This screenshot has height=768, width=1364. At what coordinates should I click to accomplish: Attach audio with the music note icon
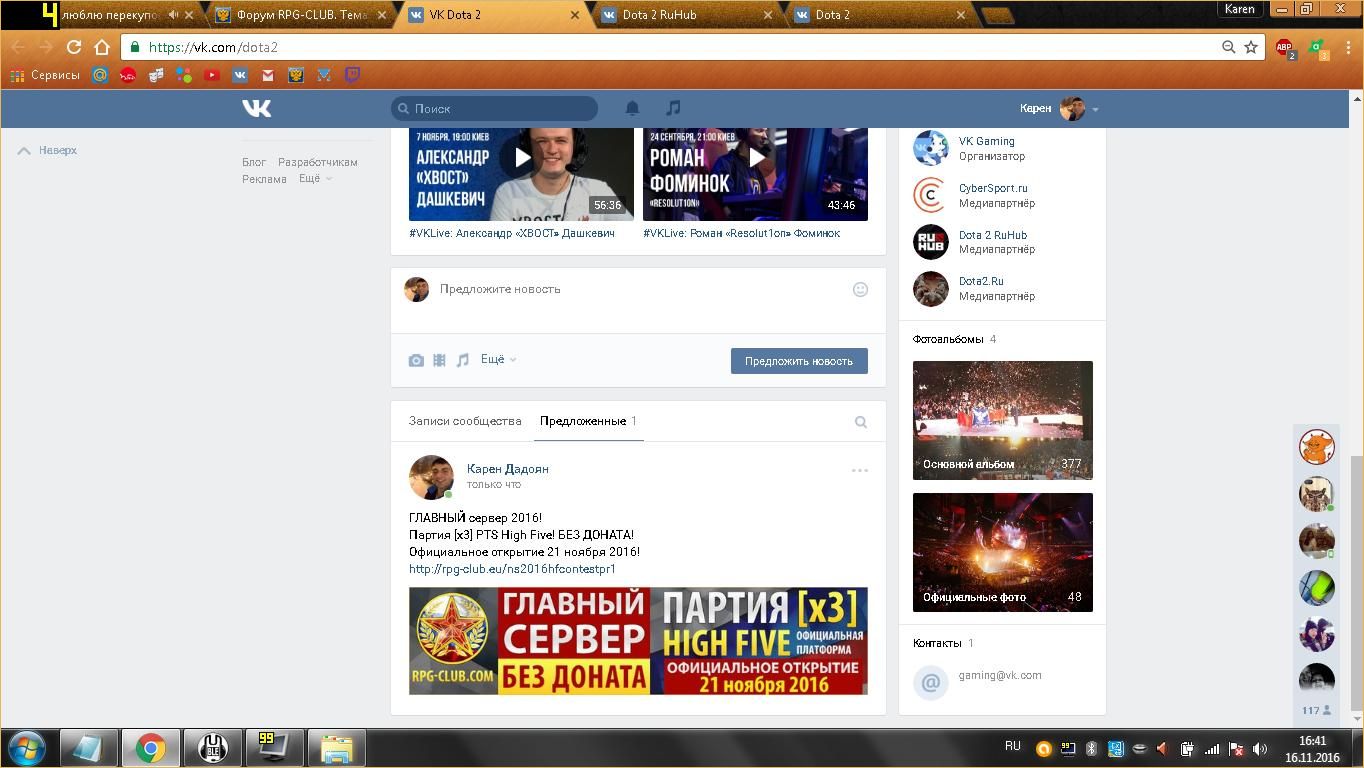(x=462, y=360)
